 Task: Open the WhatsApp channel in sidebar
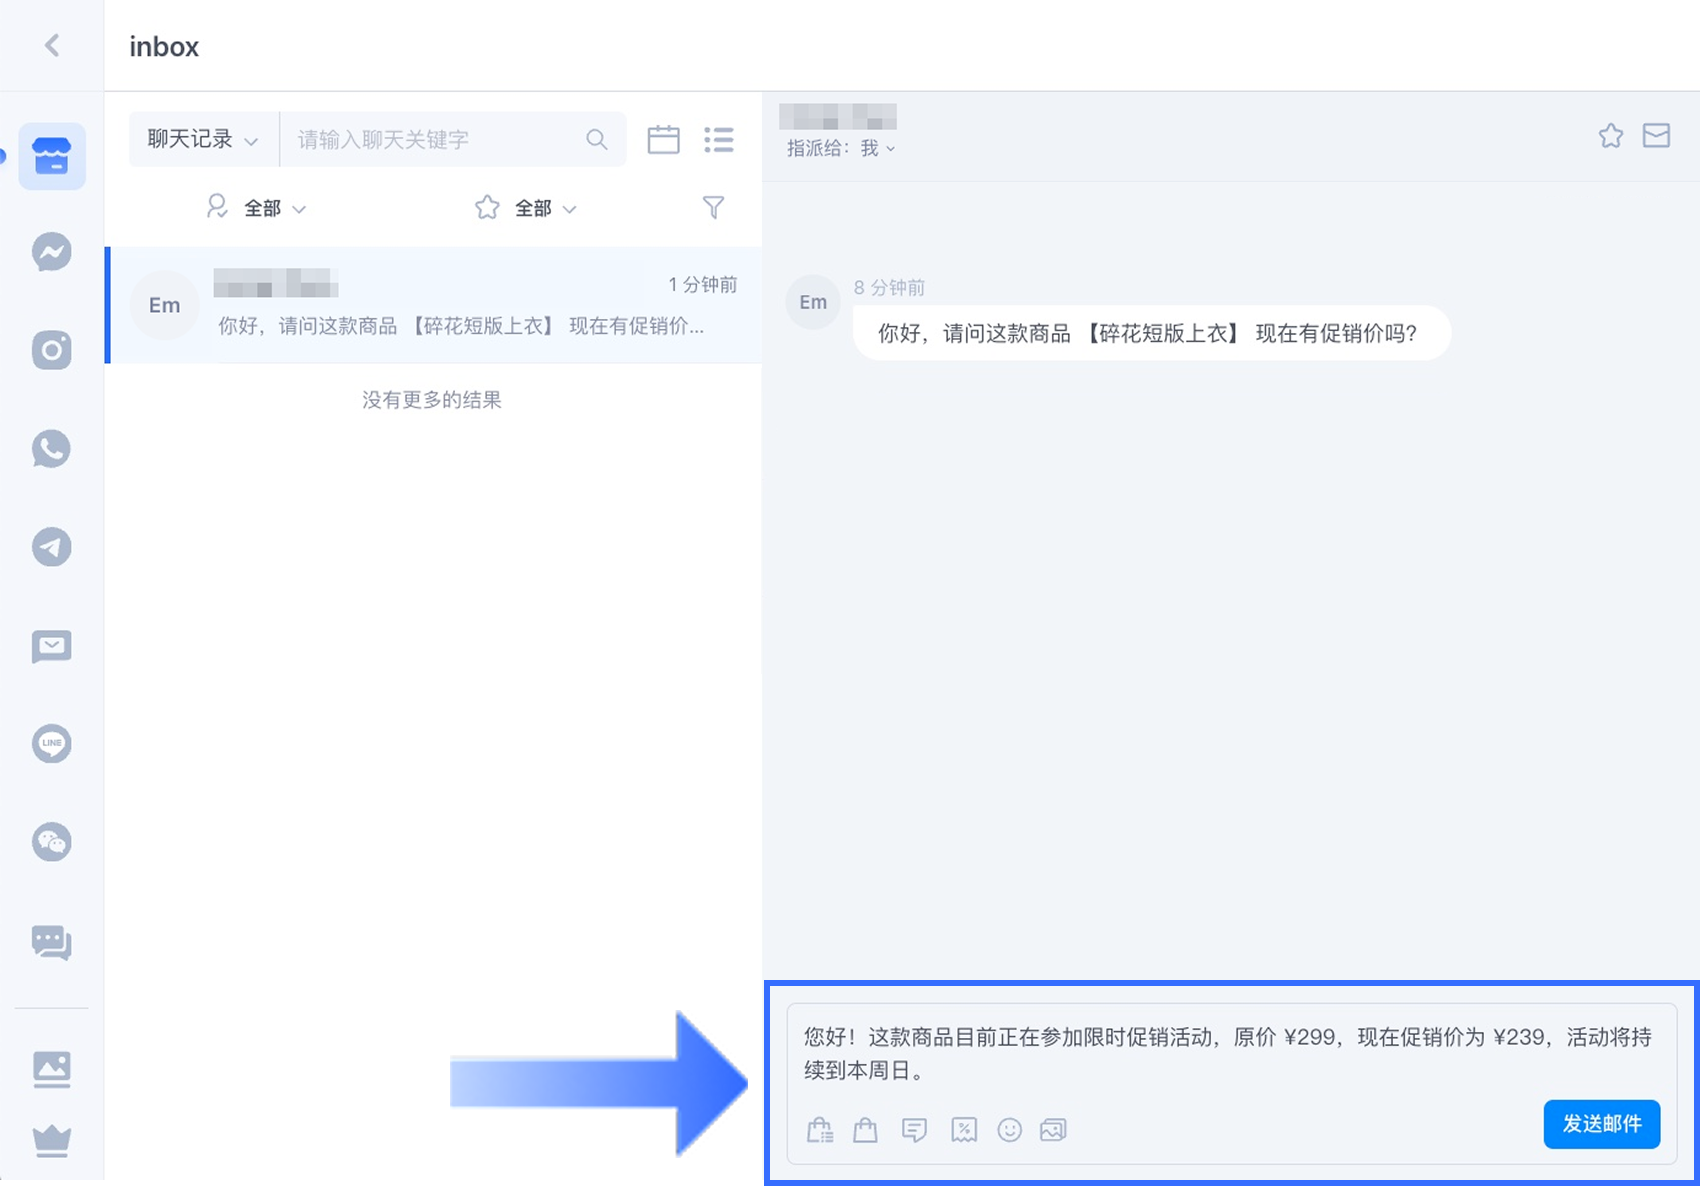pyautogui.click(x=52, y=449)
